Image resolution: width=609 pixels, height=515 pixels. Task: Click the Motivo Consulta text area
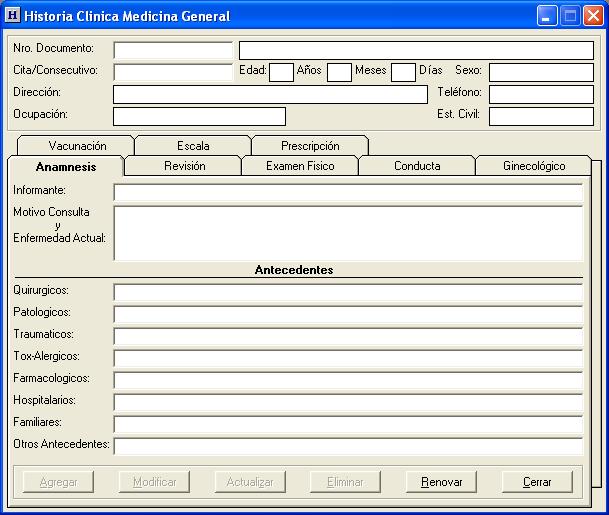pos(347,233)
